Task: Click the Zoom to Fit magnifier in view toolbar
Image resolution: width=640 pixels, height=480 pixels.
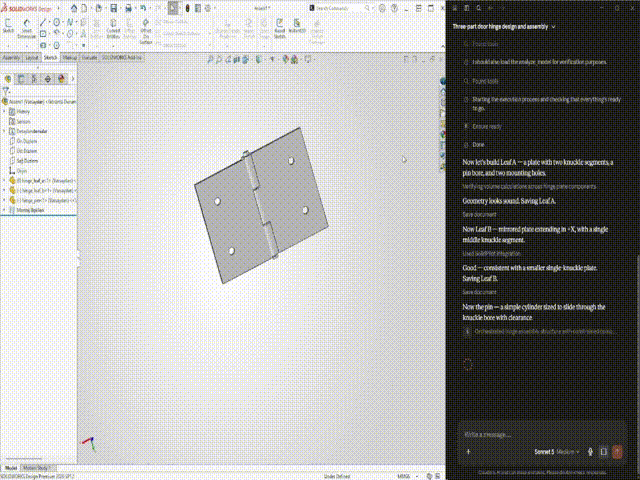Action: (x=210, y=60)
